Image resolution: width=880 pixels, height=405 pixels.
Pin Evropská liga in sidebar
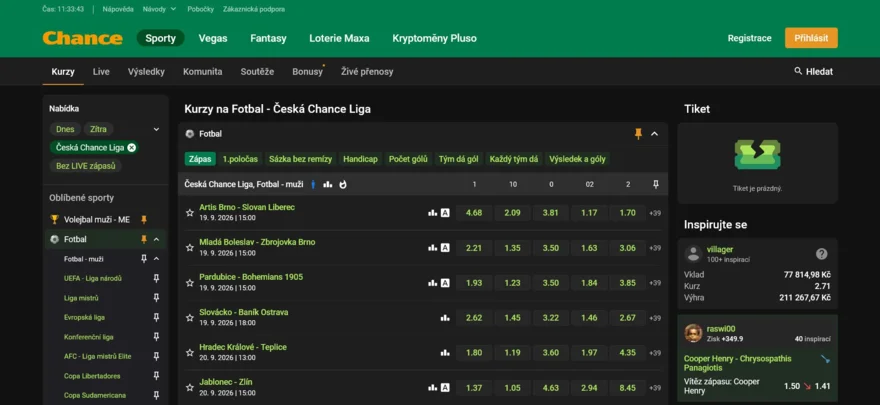tap(157, 317)
